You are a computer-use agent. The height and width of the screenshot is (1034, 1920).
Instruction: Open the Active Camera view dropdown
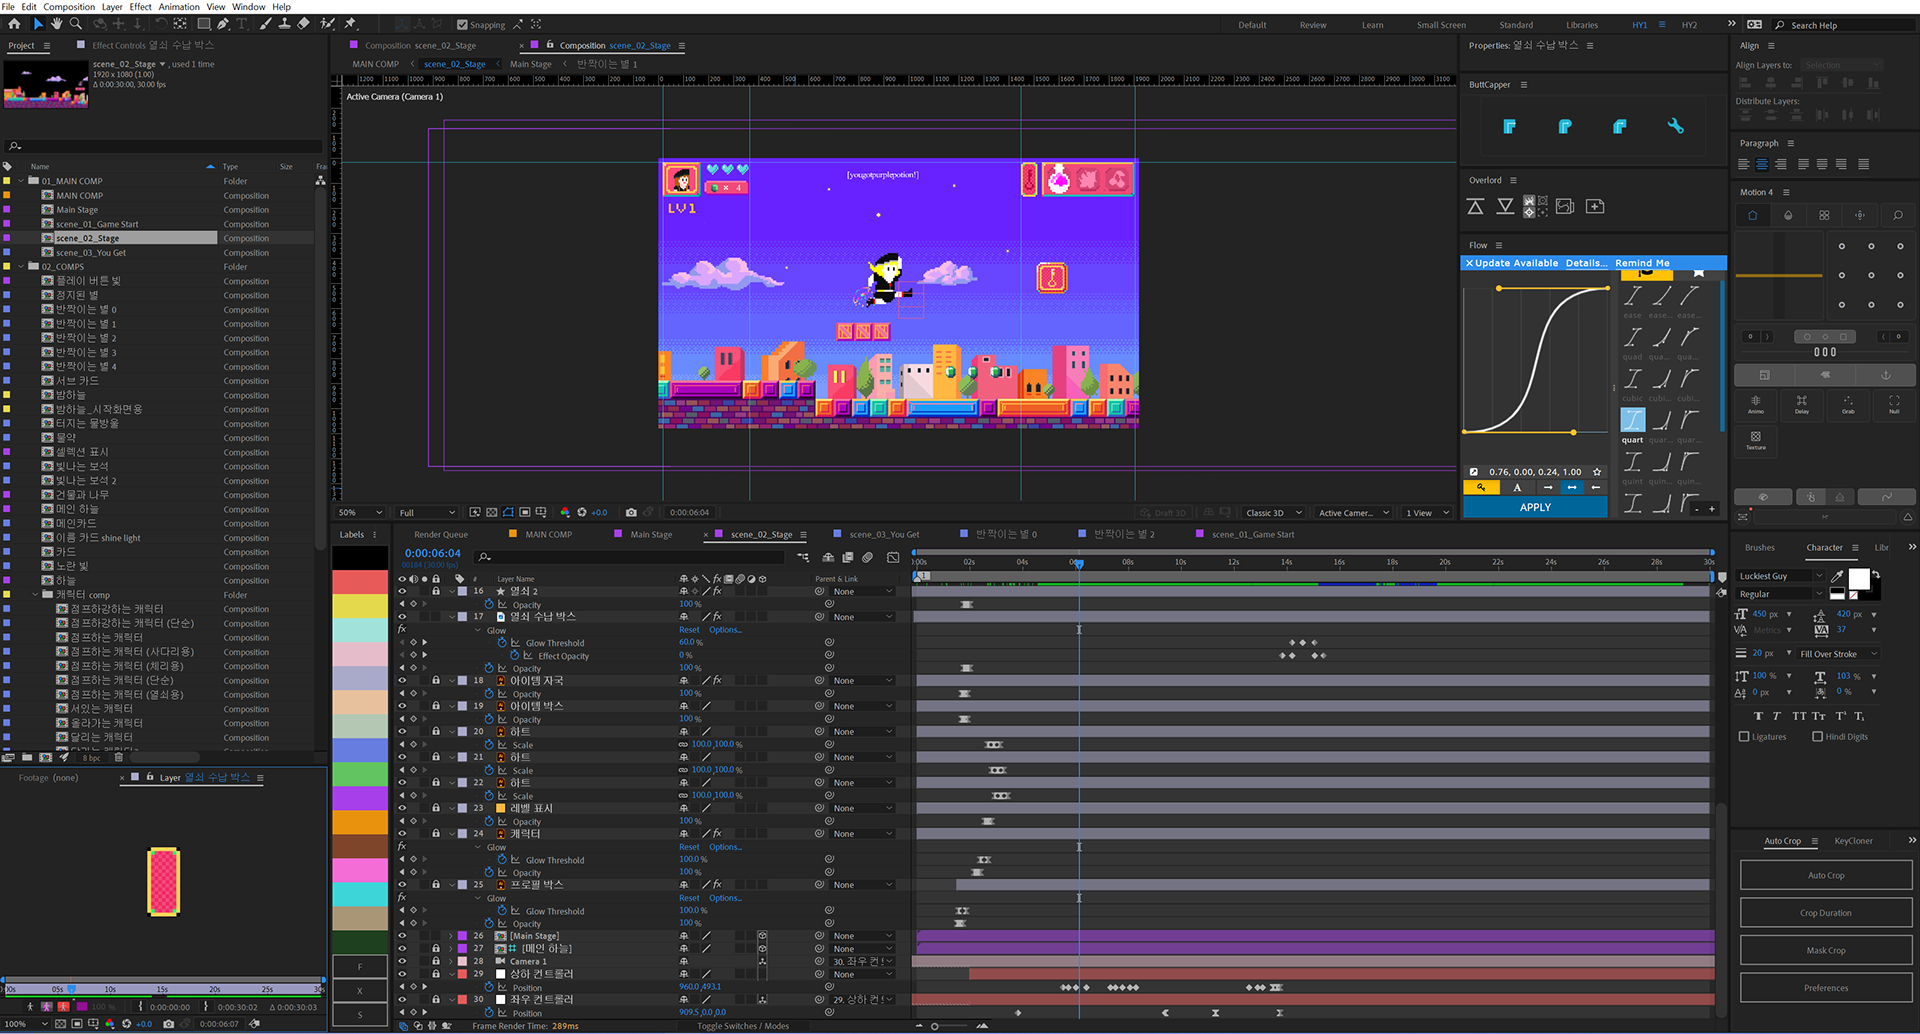coord(1354,512)
